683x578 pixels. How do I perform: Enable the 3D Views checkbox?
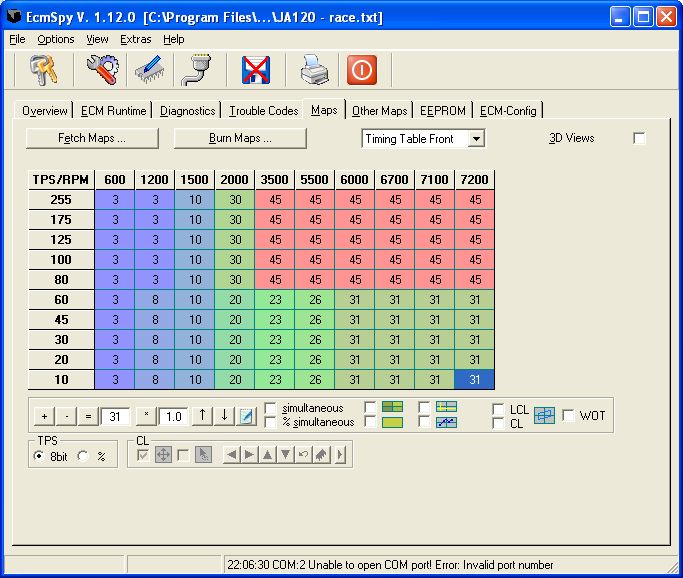(x=640, y=138)
